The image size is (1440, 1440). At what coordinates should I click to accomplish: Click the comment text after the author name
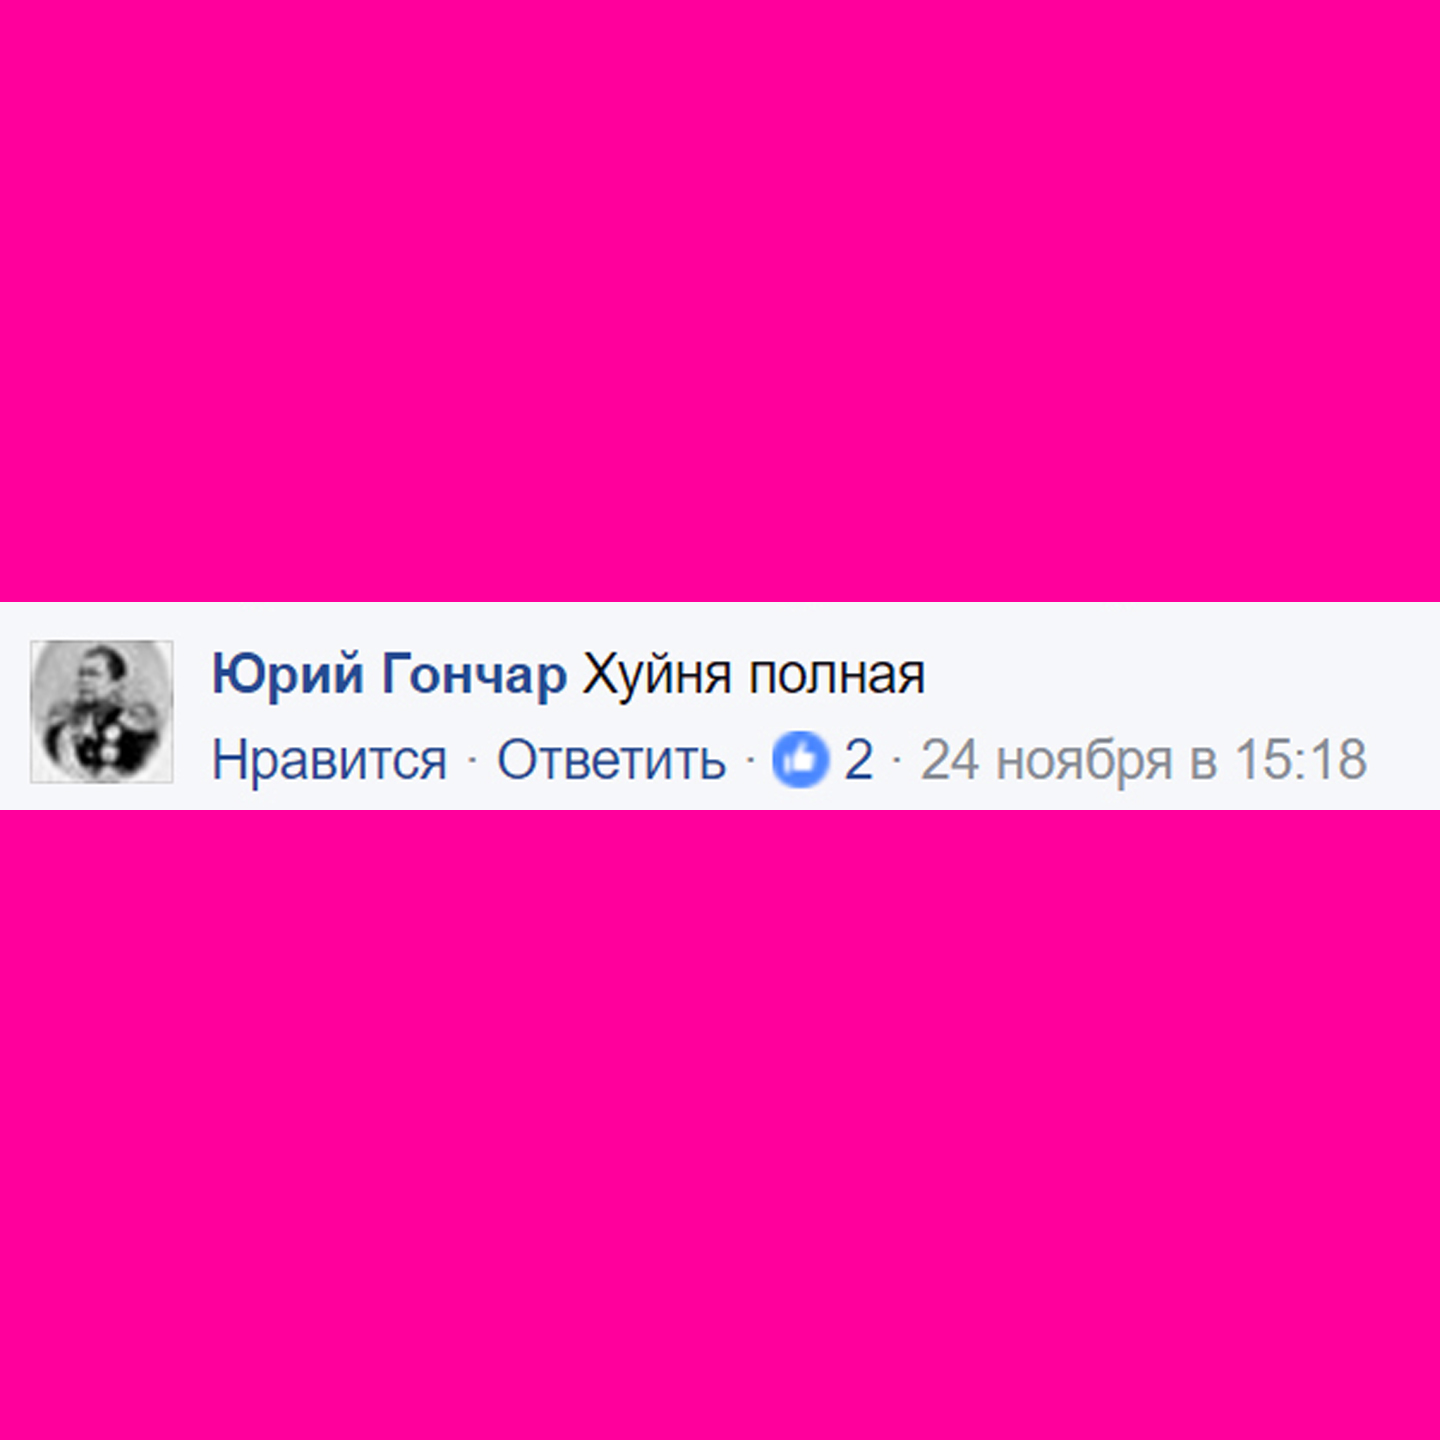754,675
